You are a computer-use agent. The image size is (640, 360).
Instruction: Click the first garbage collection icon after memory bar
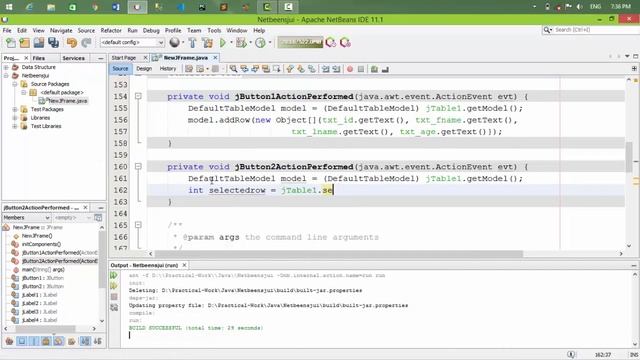[331, 42]
